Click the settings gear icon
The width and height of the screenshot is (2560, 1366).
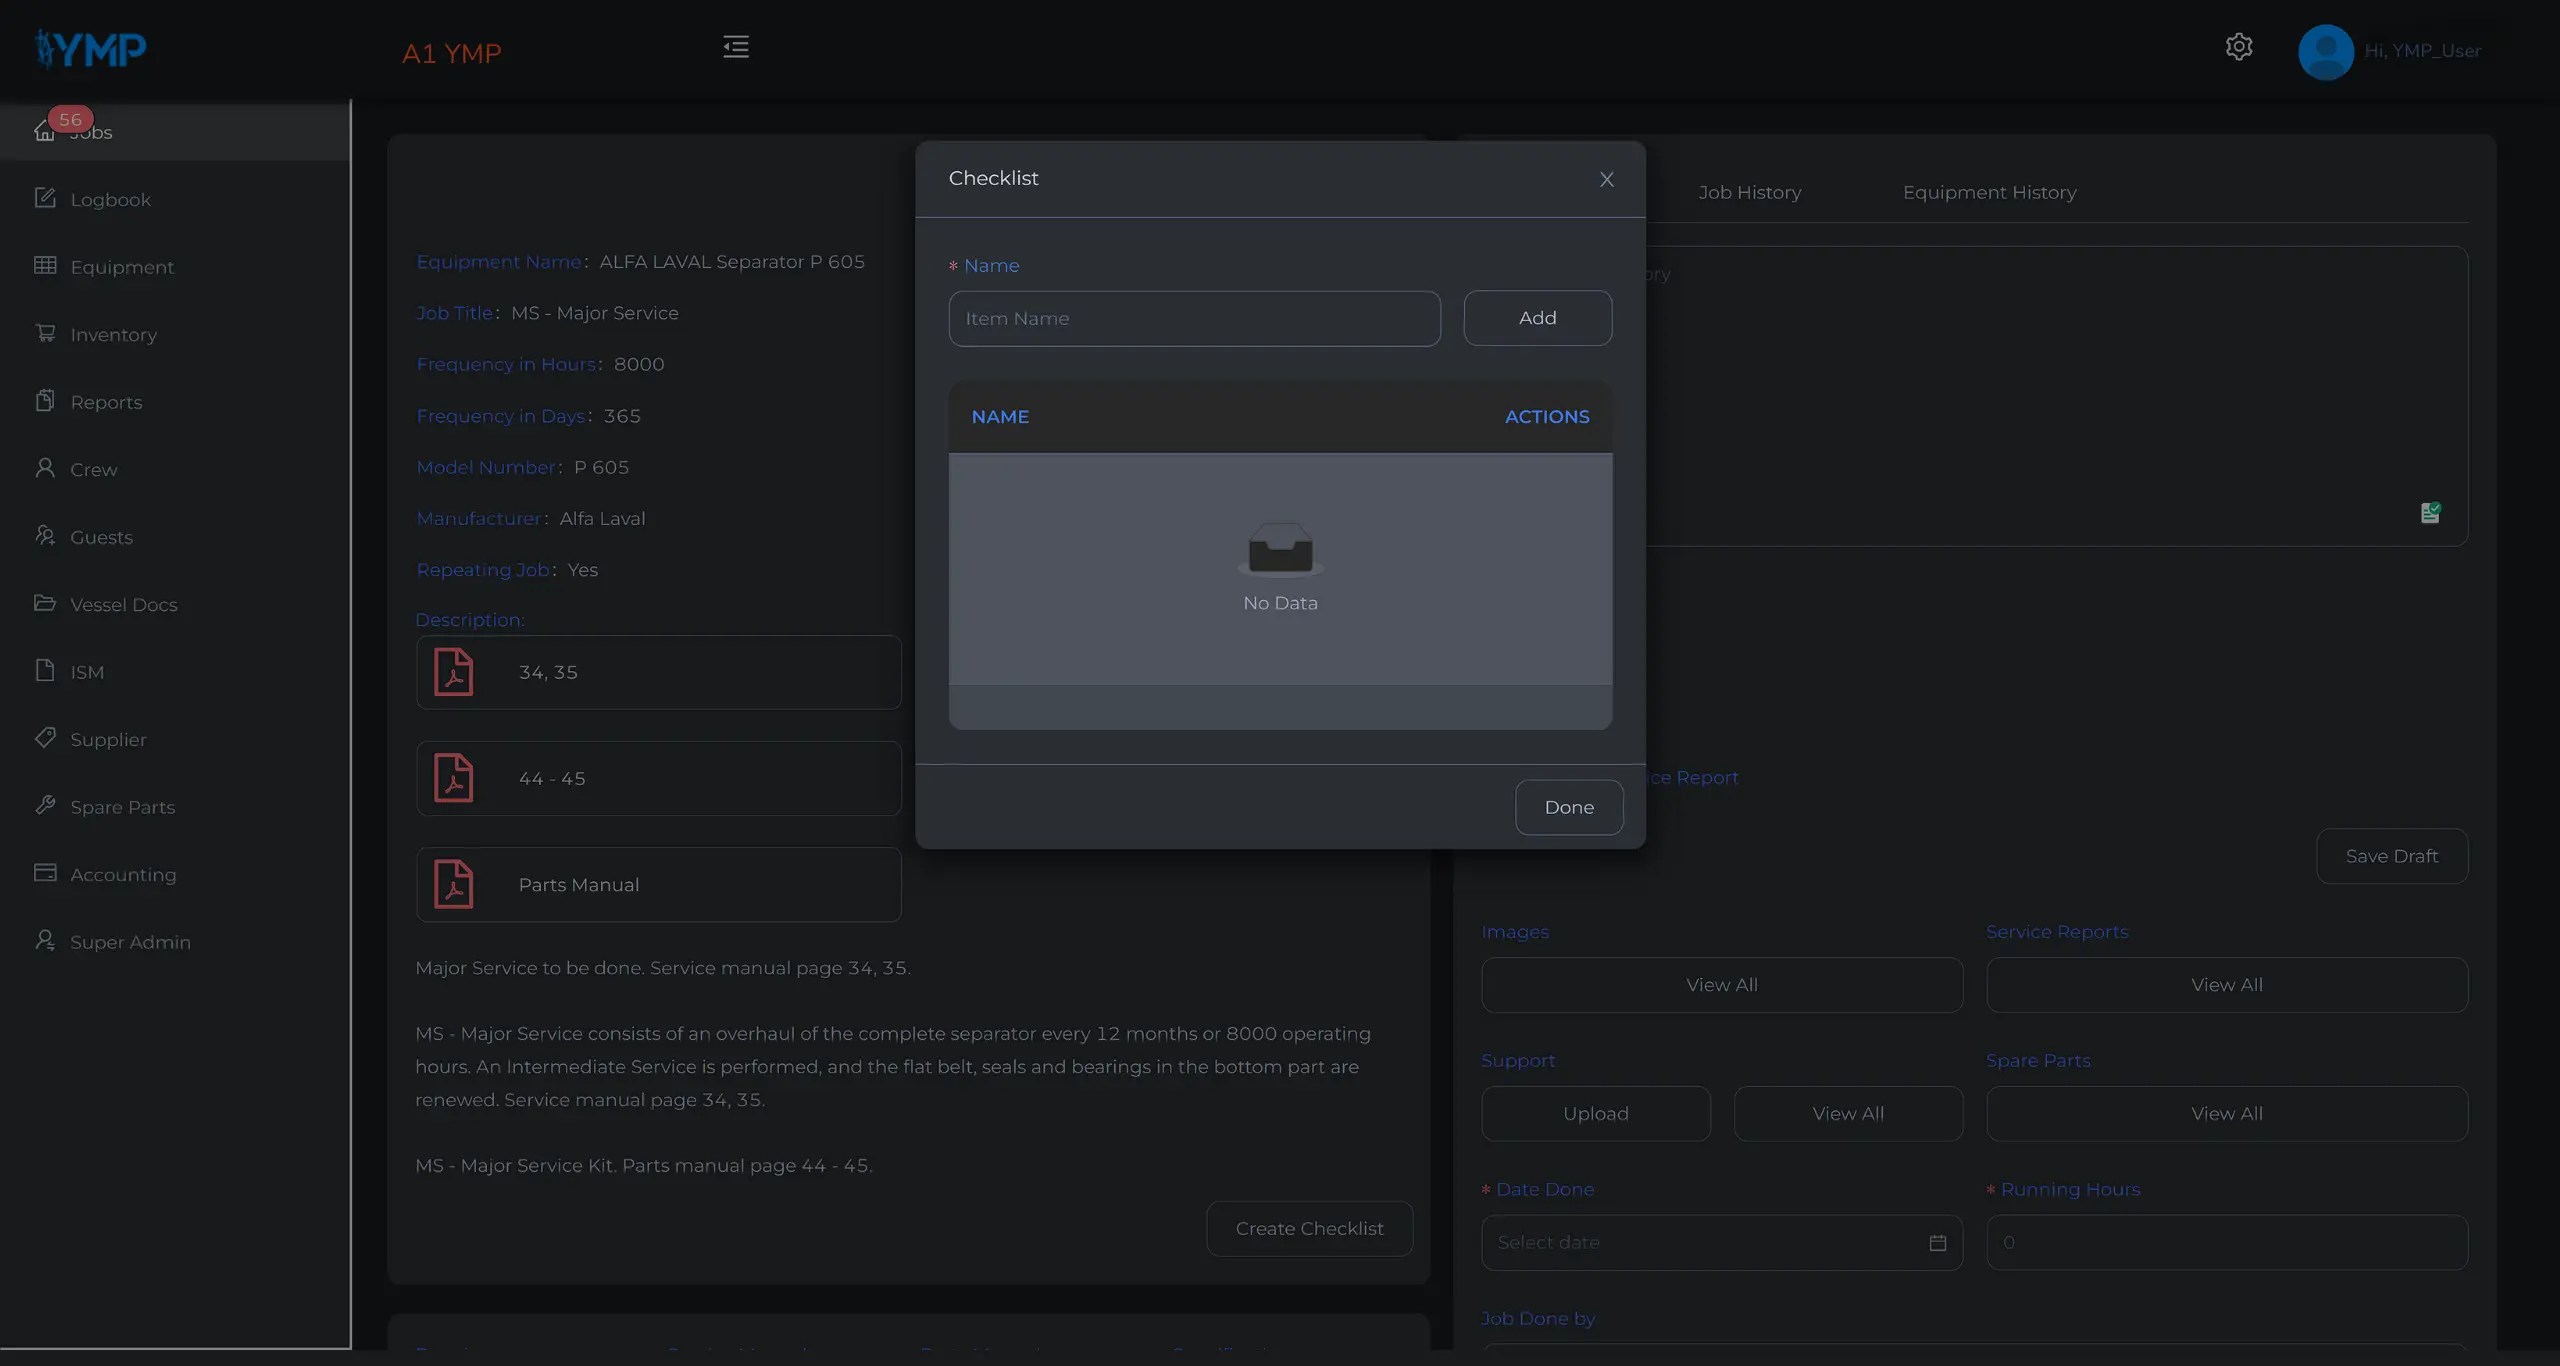point(2238,47)
